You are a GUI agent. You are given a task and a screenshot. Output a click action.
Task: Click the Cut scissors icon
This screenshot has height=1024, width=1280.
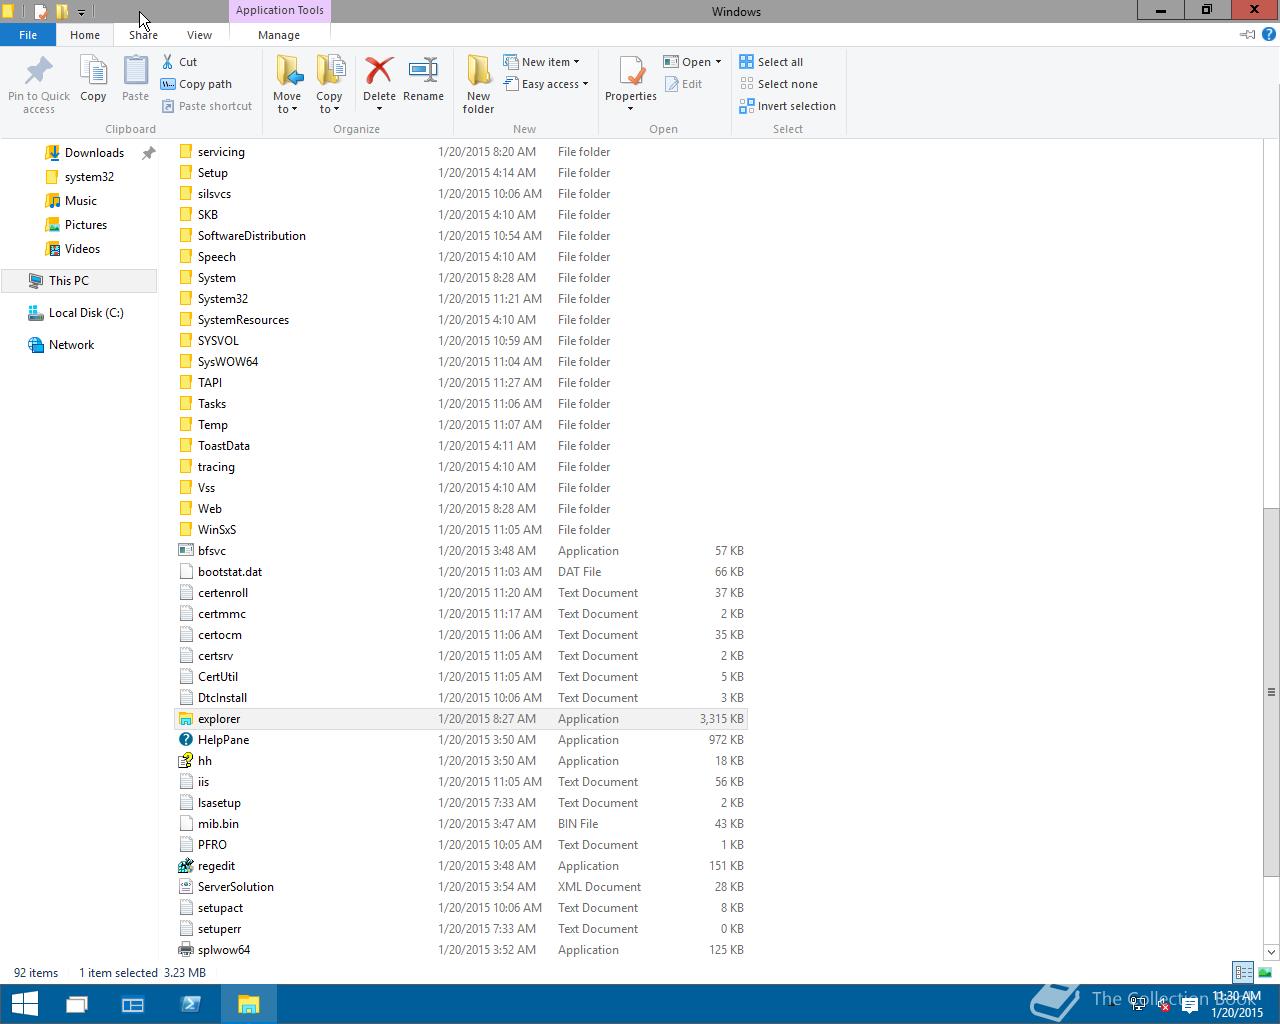(x=167, y=62)
